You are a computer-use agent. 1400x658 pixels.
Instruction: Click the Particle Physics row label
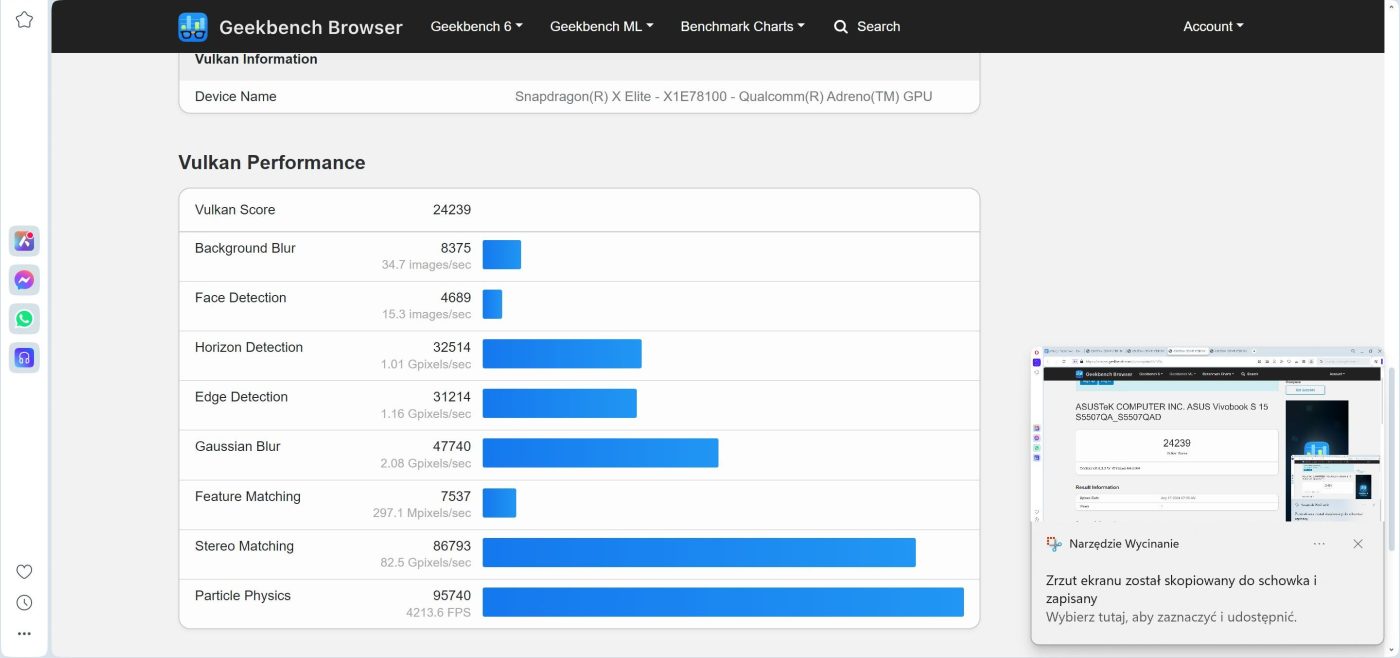coord(243,595)
